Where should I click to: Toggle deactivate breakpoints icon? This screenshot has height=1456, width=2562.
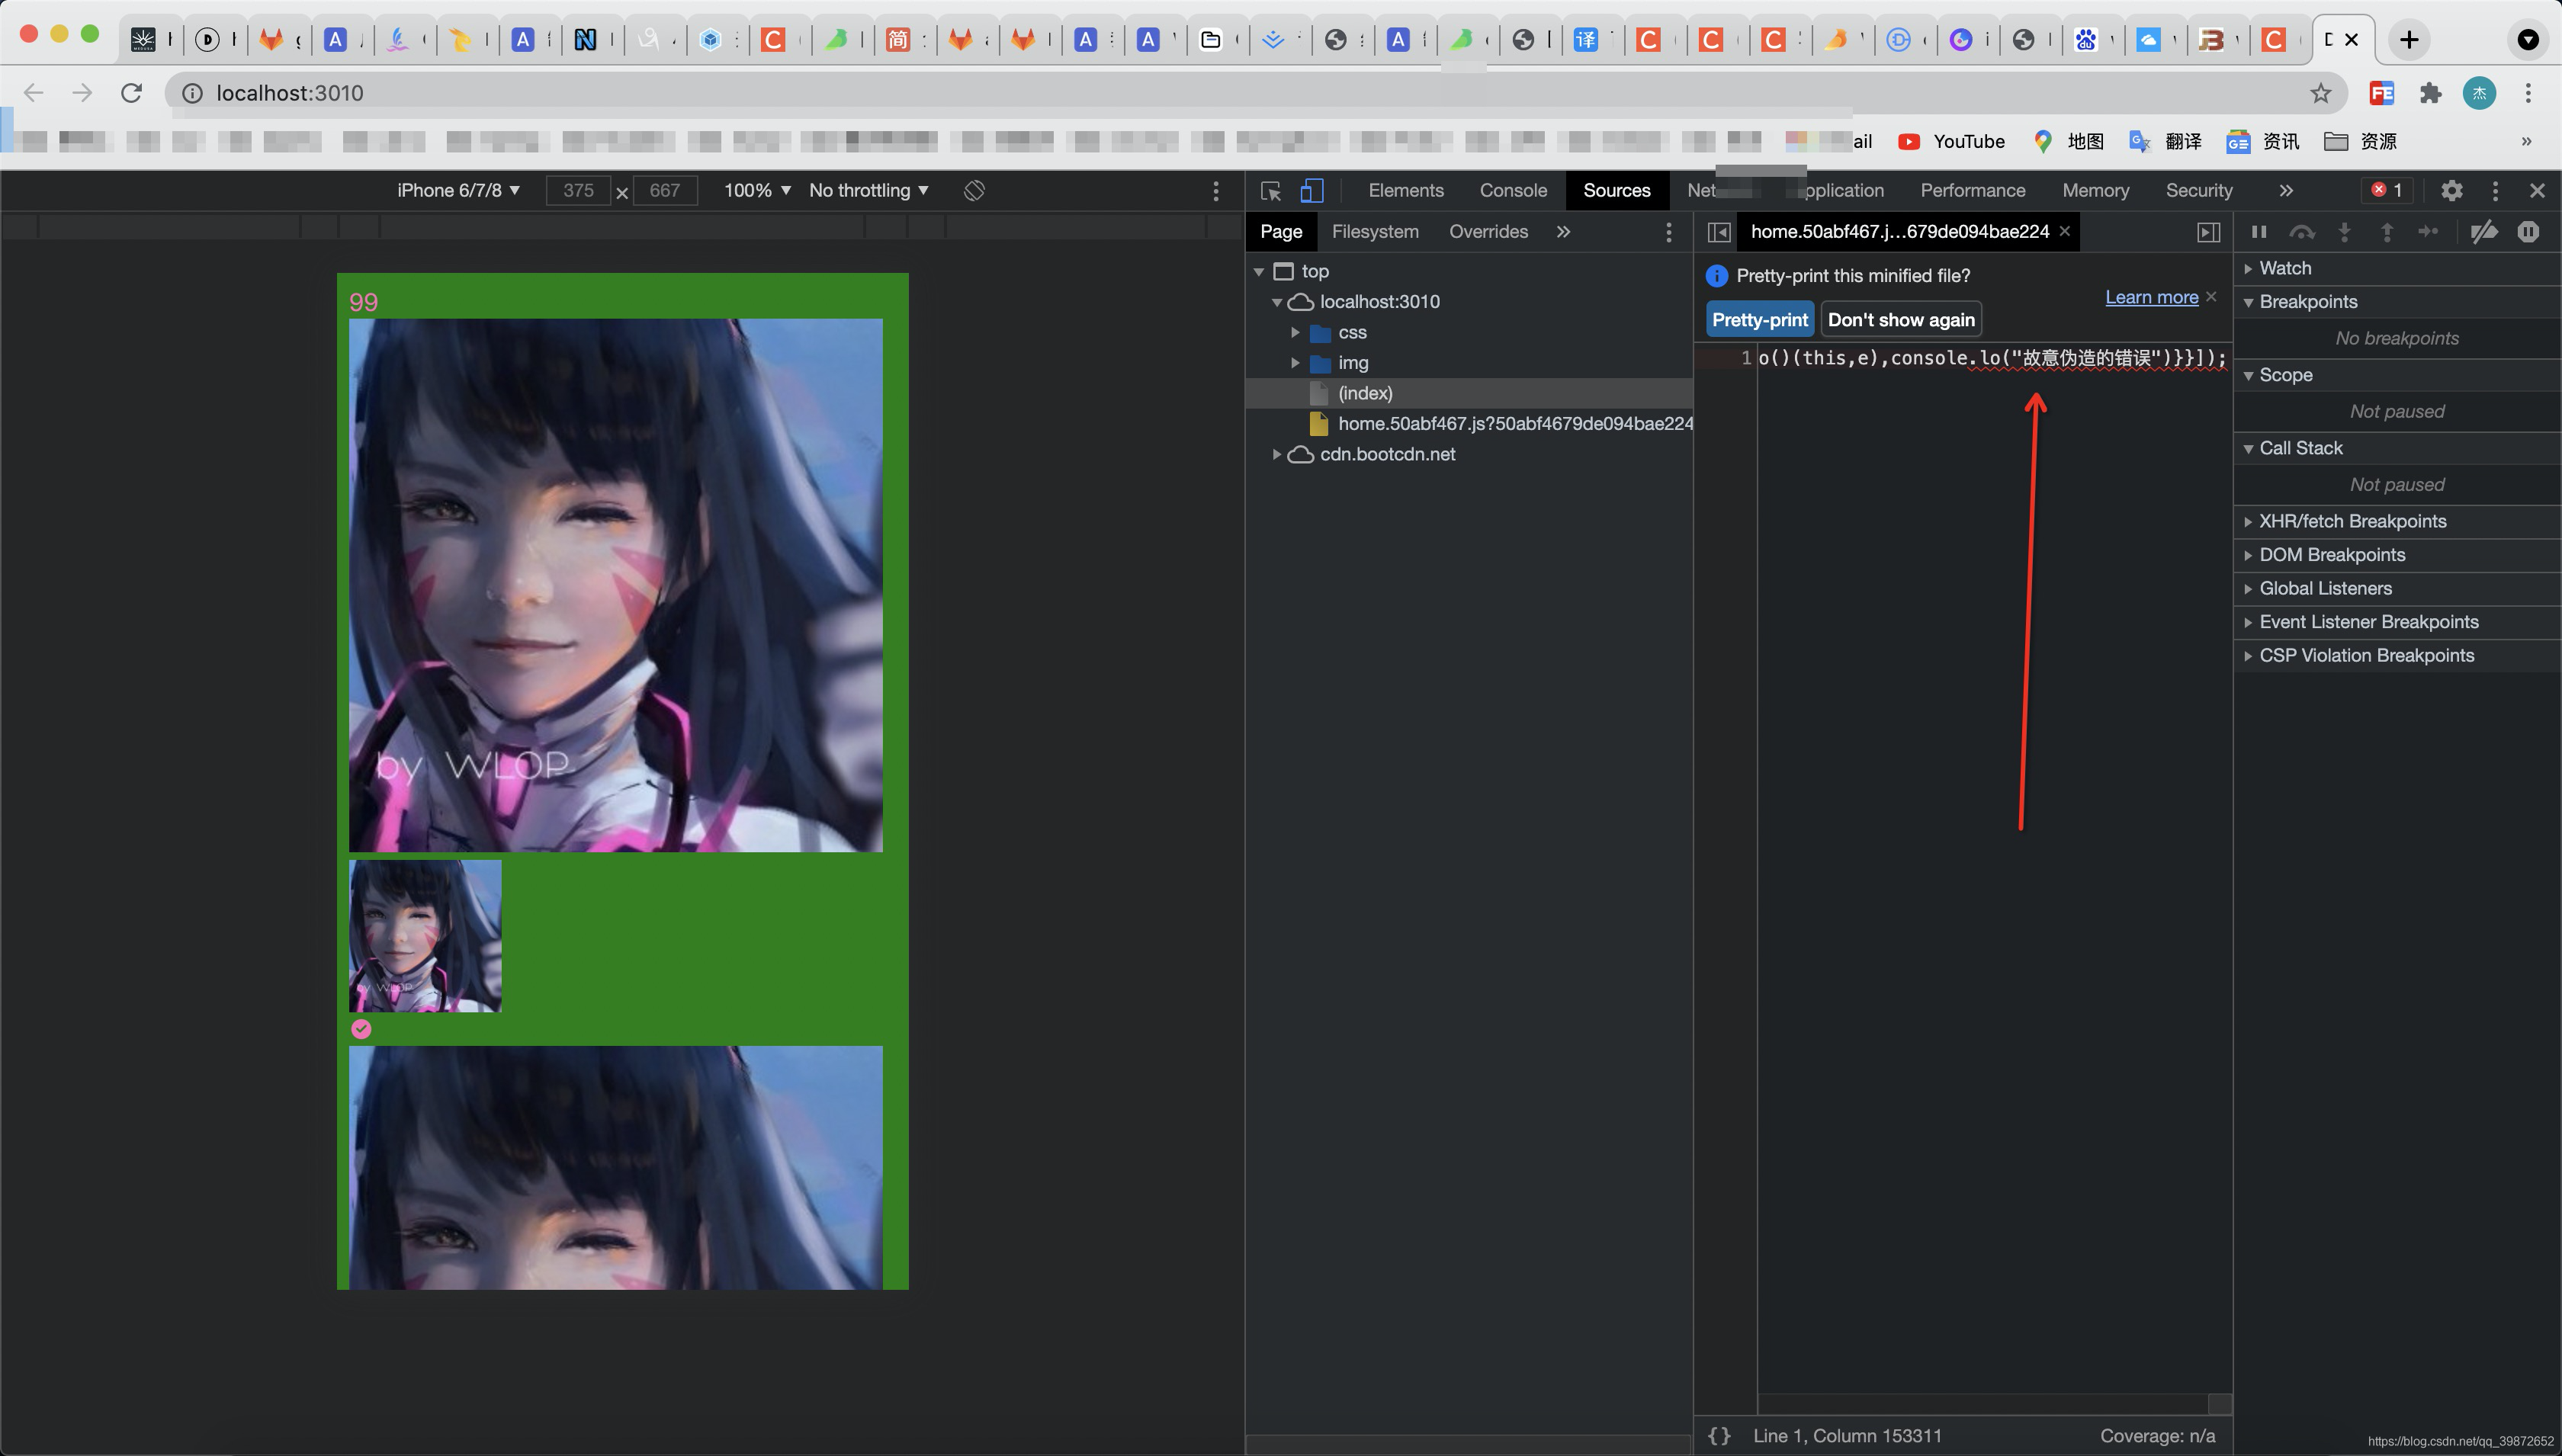pos(2484,232)
